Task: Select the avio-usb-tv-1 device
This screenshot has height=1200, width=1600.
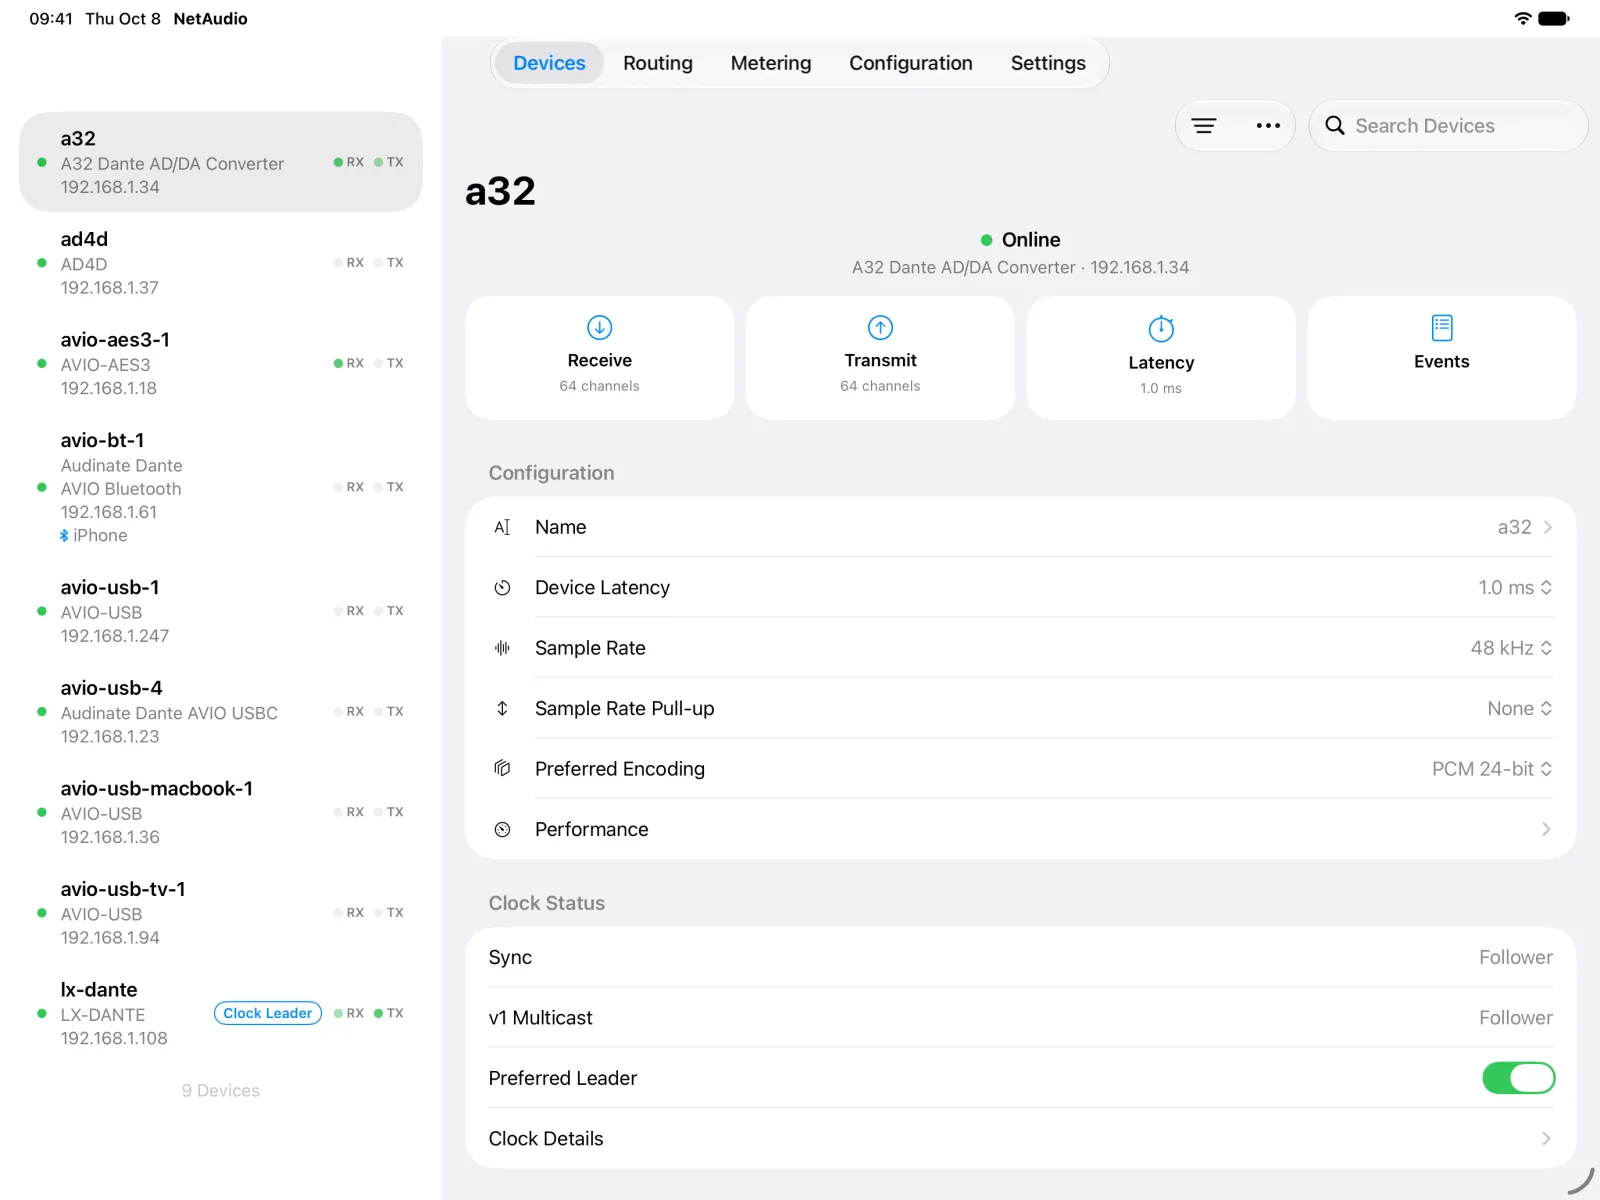Action: pyautogui.click(x=221, y=913)
